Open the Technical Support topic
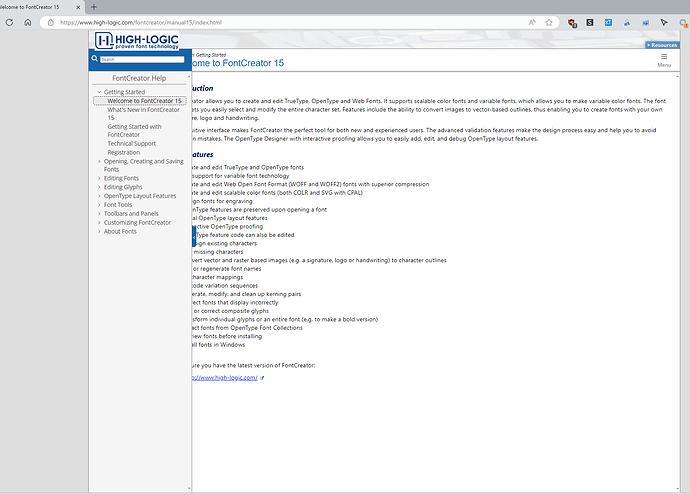The width and height of the screenshot is (690, 494). click(x=132, y=143)
